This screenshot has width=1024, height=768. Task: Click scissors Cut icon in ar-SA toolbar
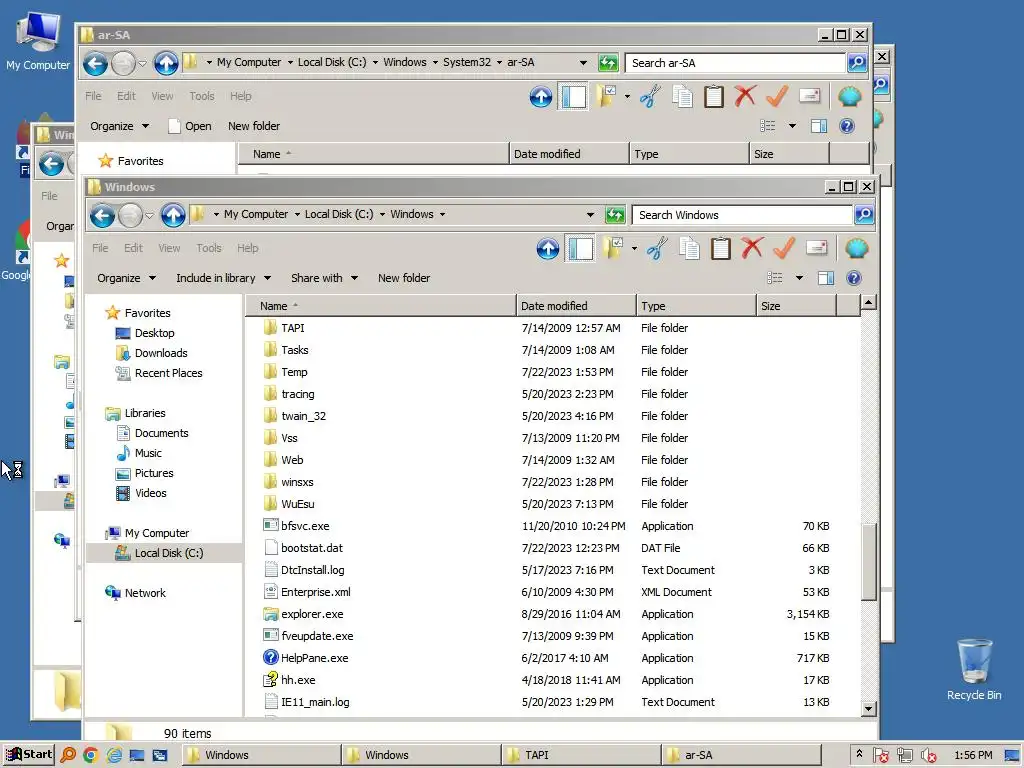(x=650, y=97)
